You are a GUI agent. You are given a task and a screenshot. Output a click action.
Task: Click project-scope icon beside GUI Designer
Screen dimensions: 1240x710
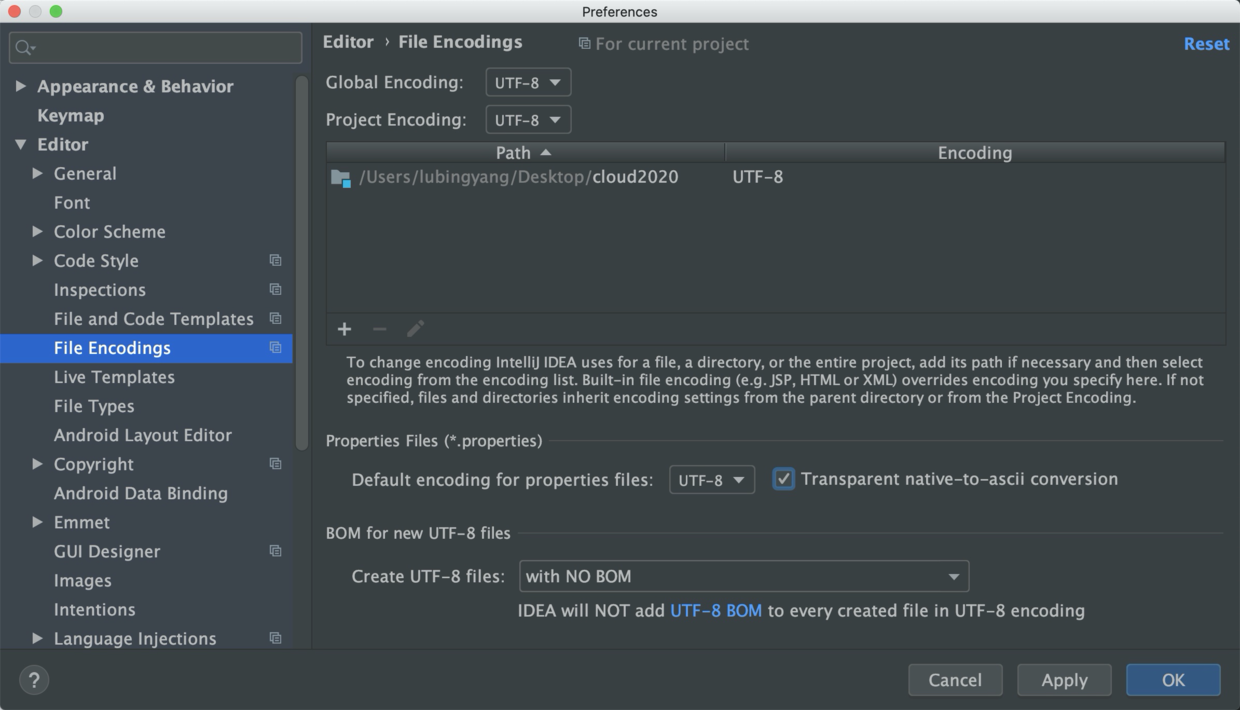tap(275, 551)
